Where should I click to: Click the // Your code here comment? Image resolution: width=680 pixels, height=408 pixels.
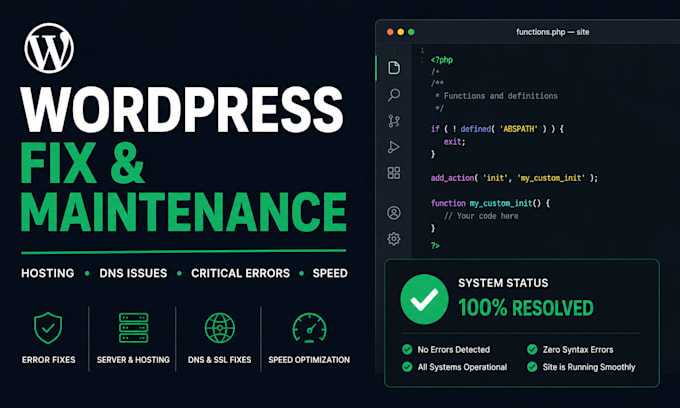(481, 216)
